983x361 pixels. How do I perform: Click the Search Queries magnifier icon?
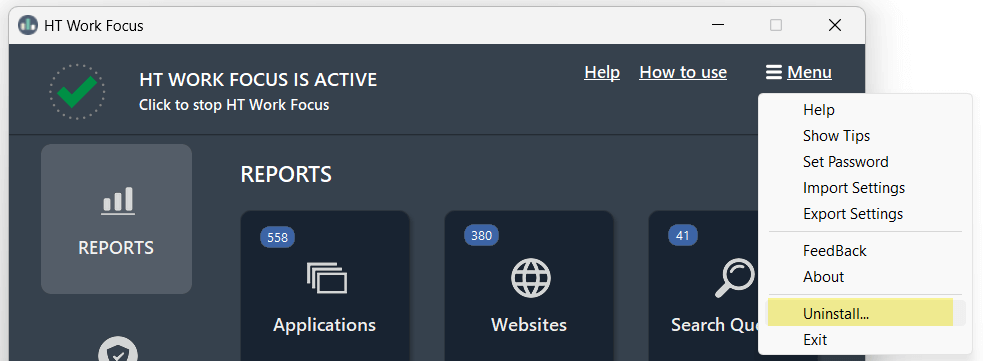735,278
